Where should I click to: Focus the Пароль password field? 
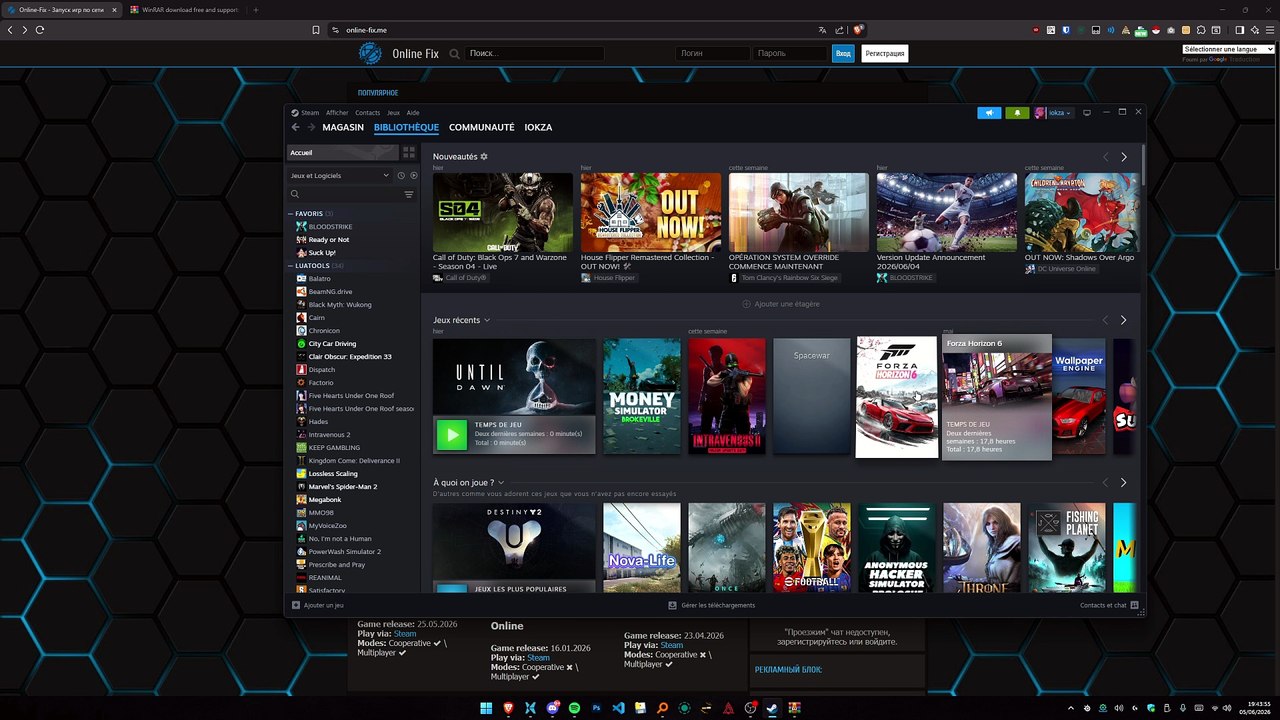pyautogui.click(x=790, y=53)
